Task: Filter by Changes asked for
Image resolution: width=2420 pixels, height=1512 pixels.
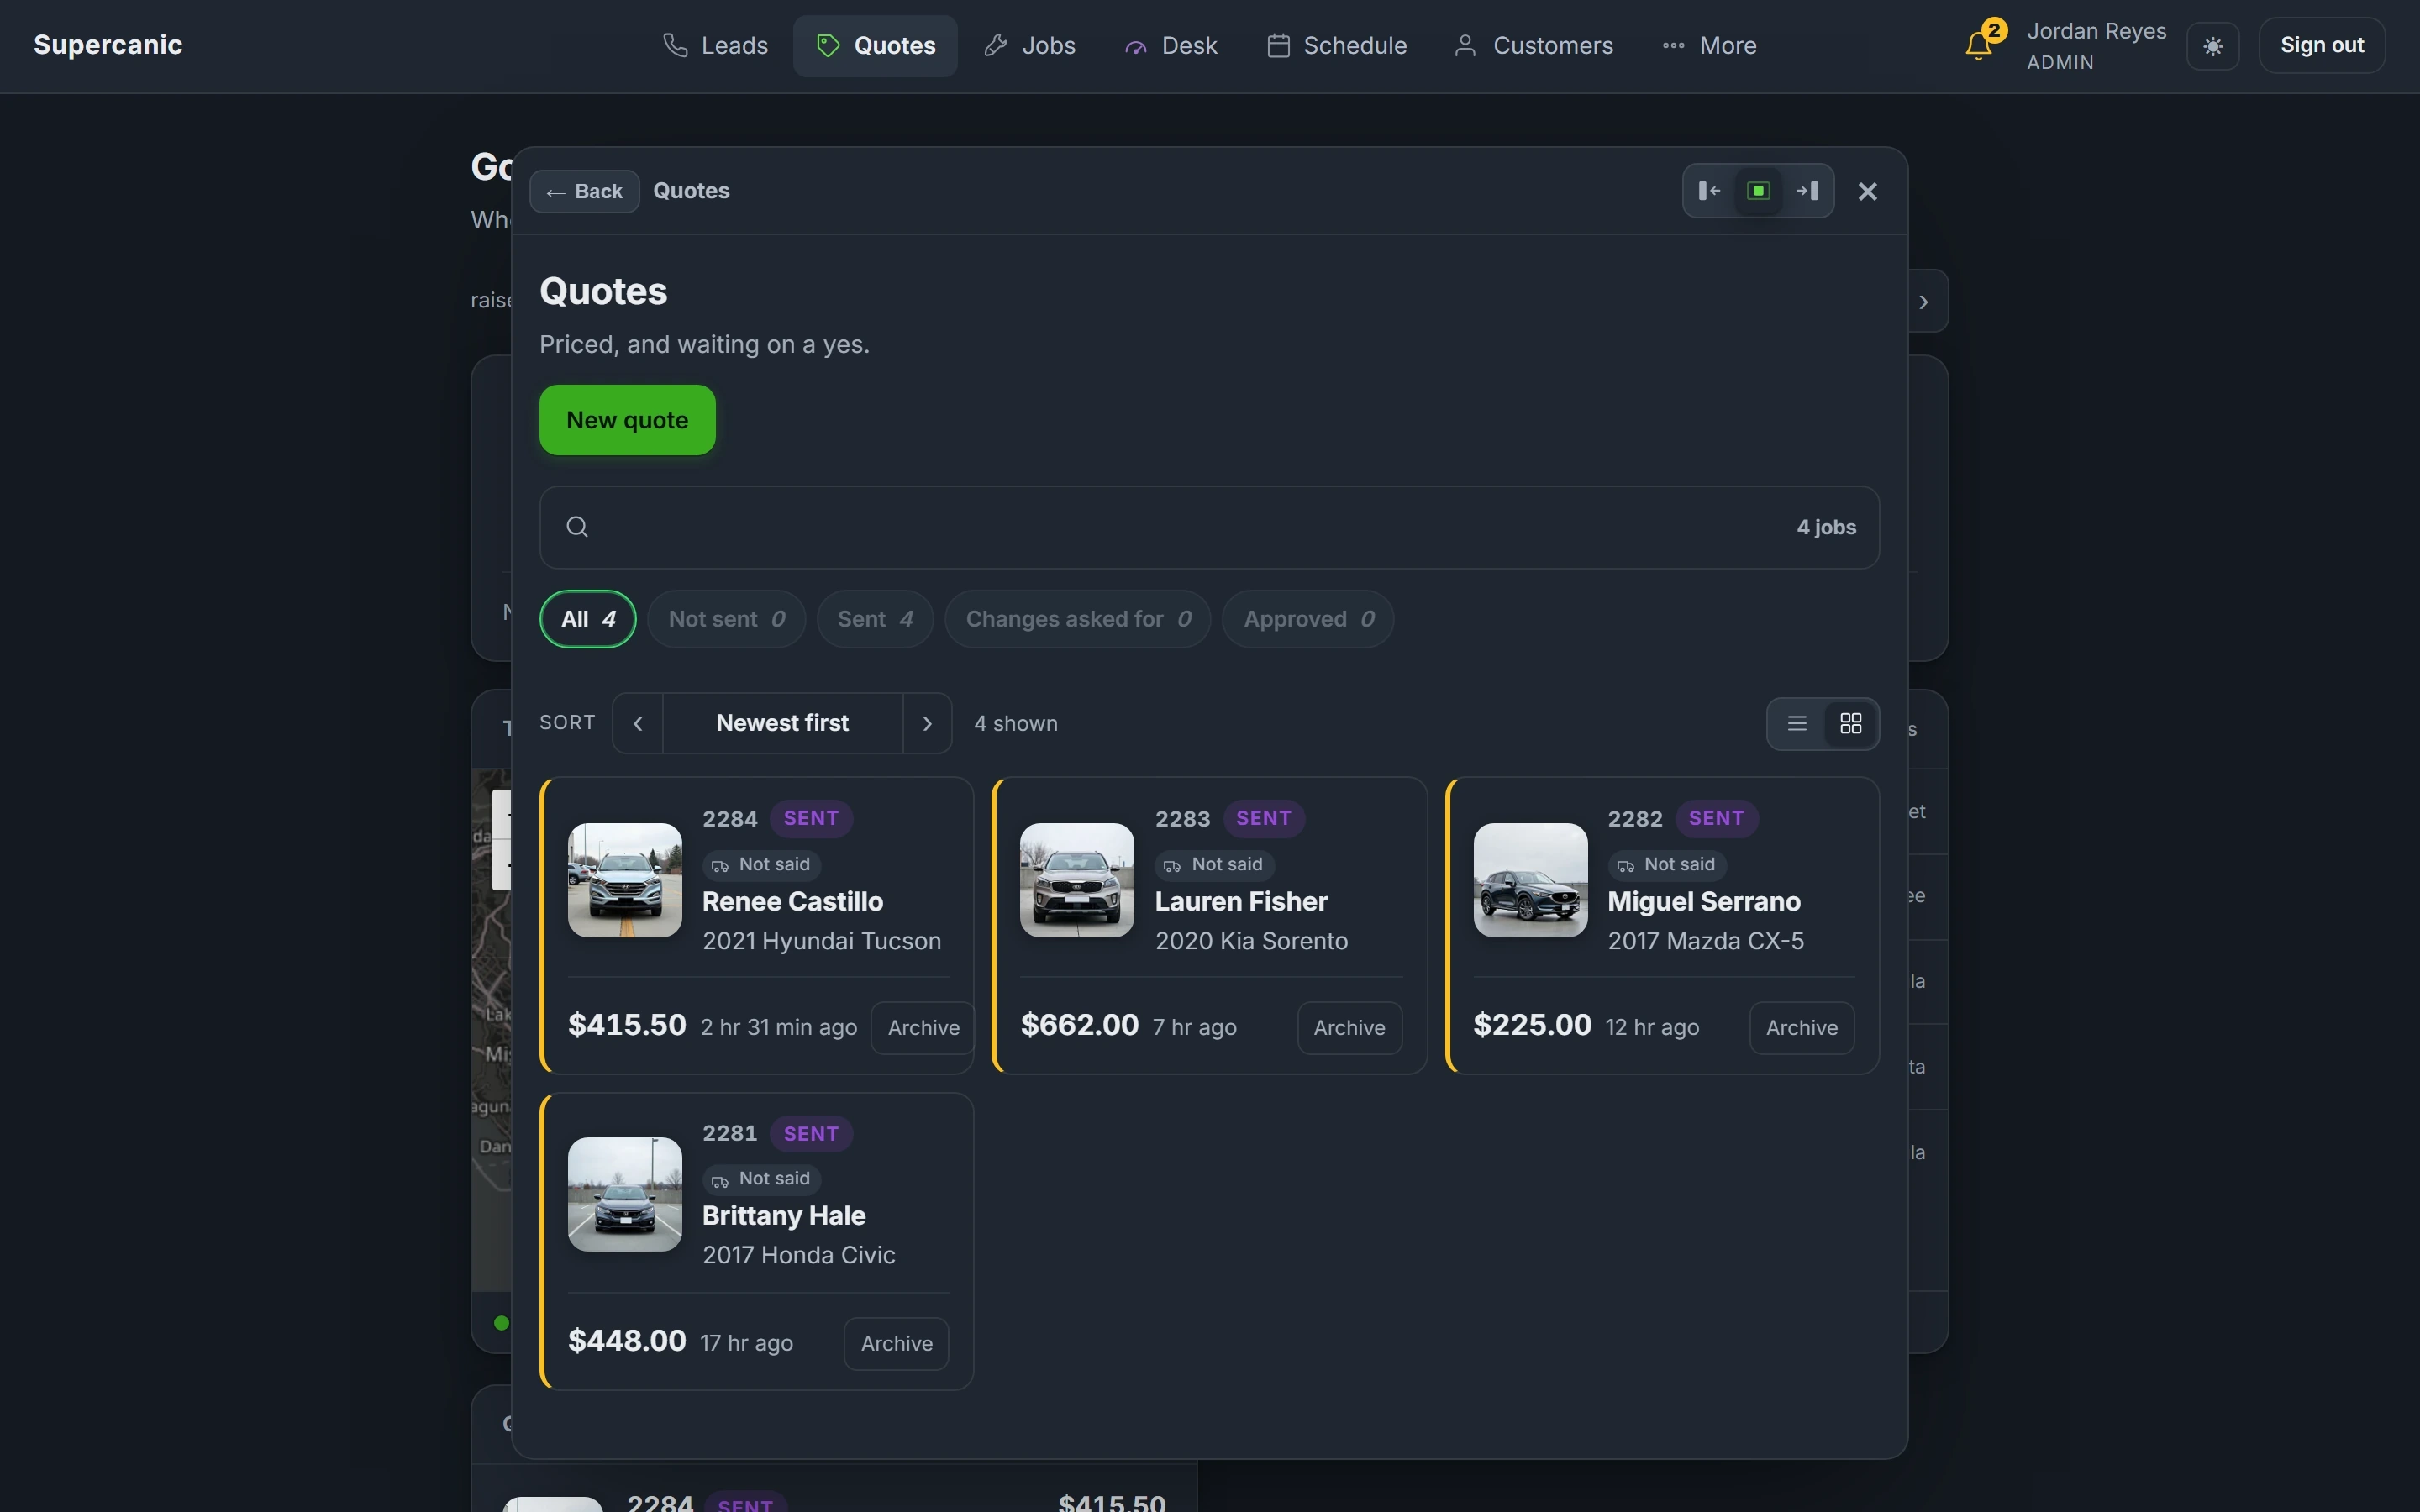Action: [x=1077, y=619]
